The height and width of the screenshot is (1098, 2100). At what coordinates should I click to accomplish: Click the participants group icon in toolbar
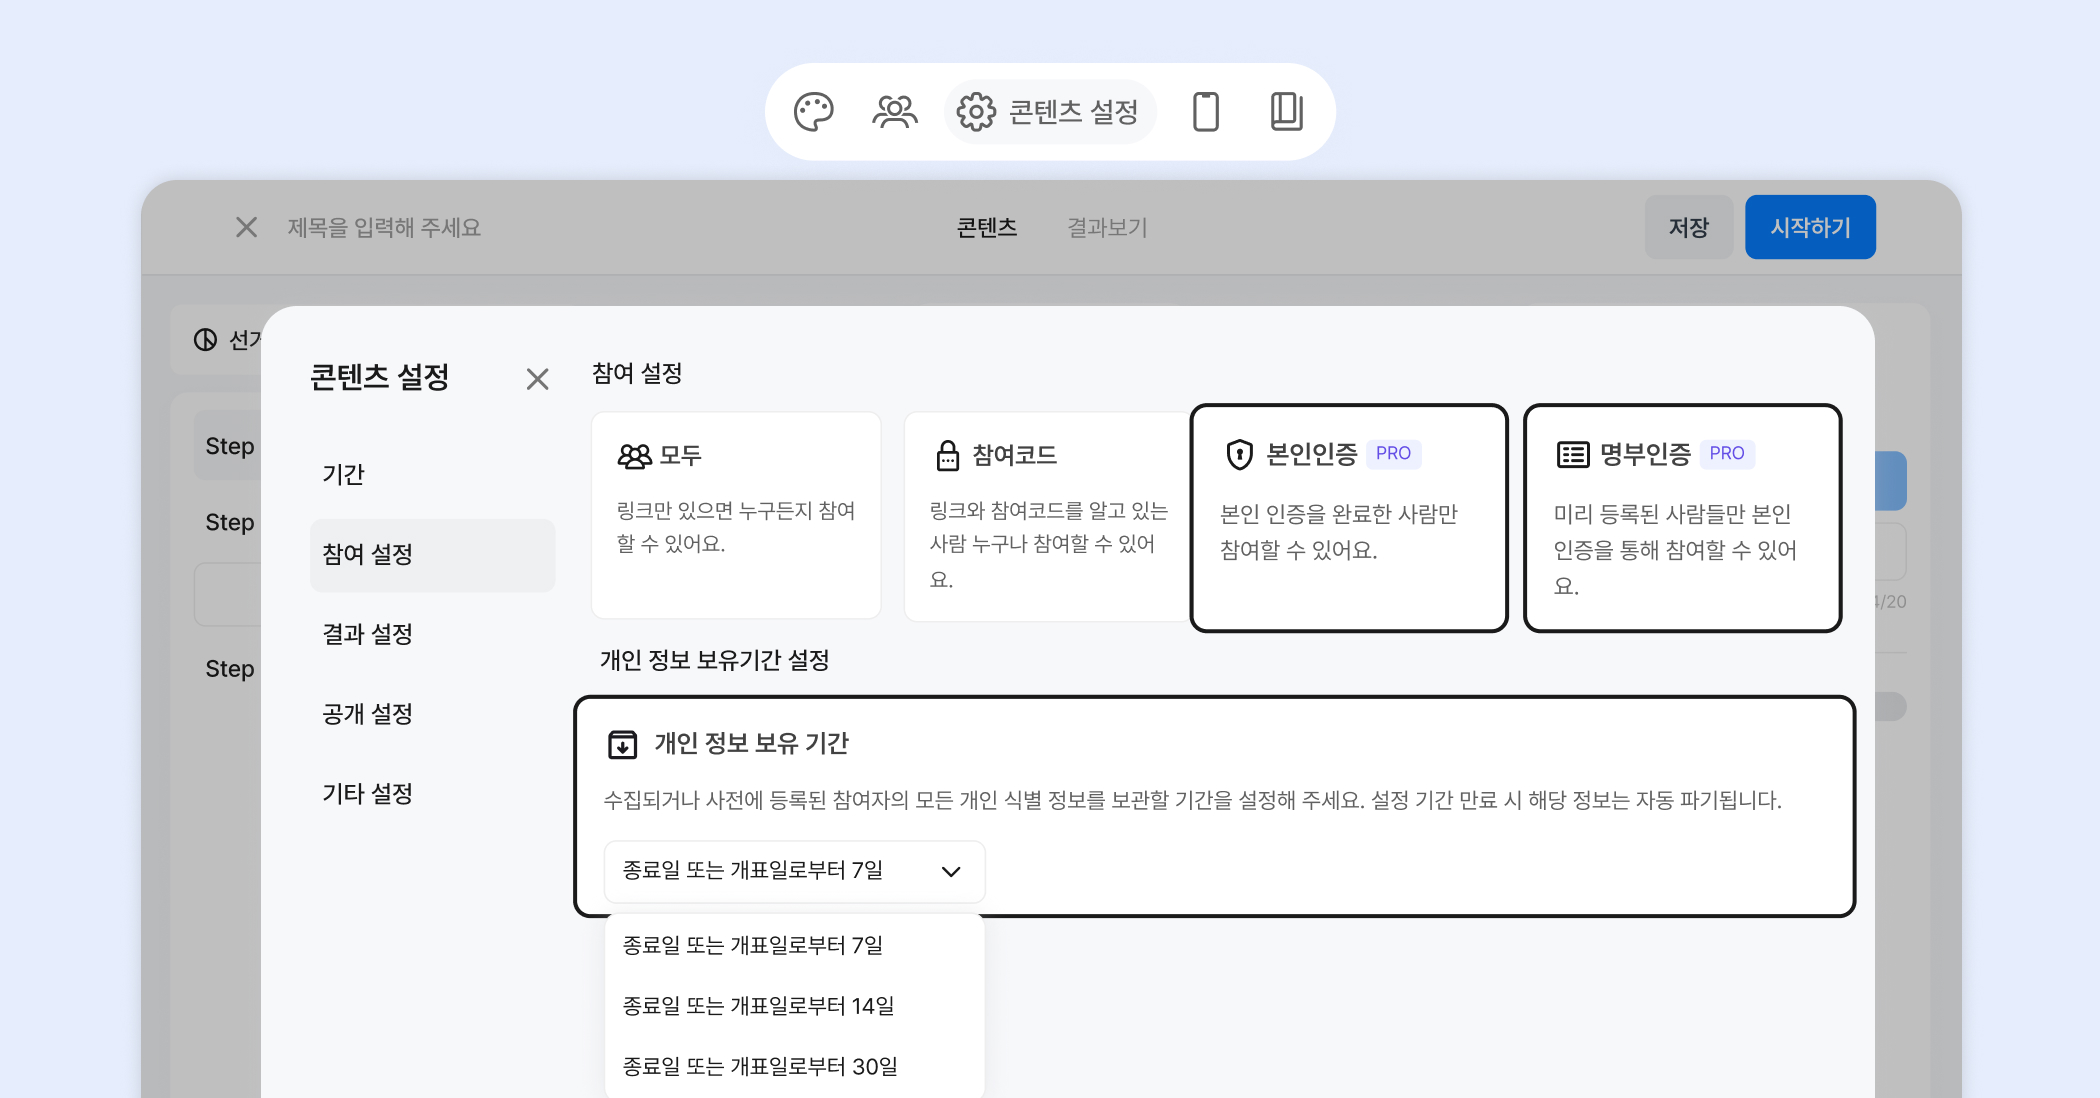[x=894, y=112]
